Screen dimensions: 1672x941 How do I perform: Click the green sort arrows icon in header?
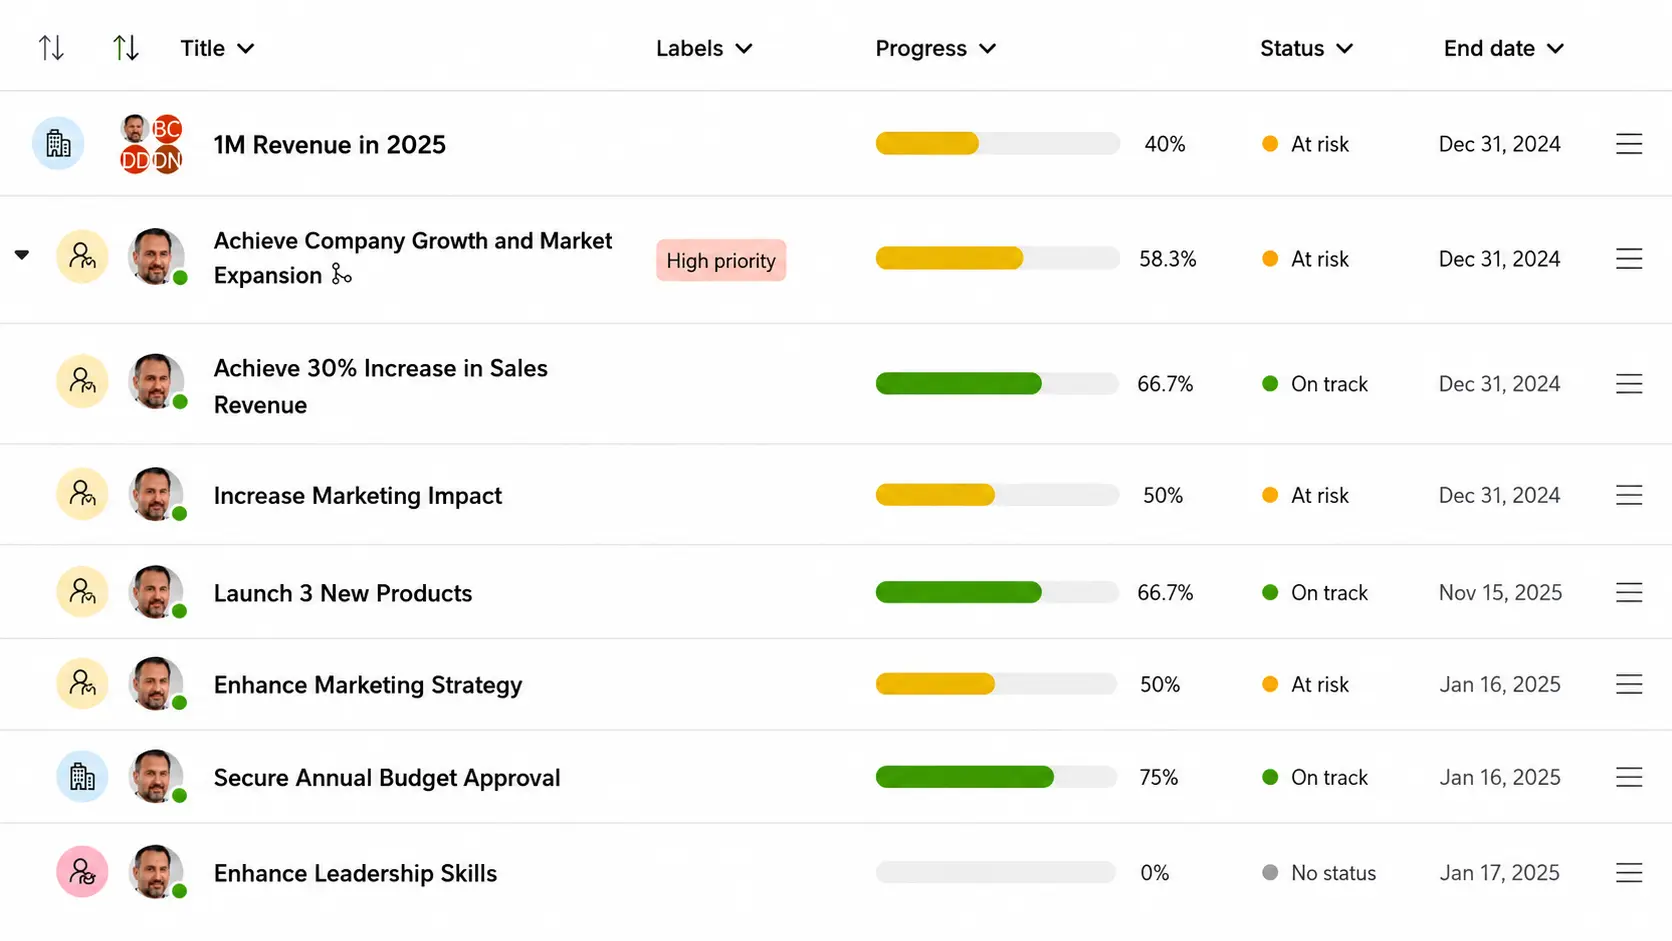click(x=125, y=48)
